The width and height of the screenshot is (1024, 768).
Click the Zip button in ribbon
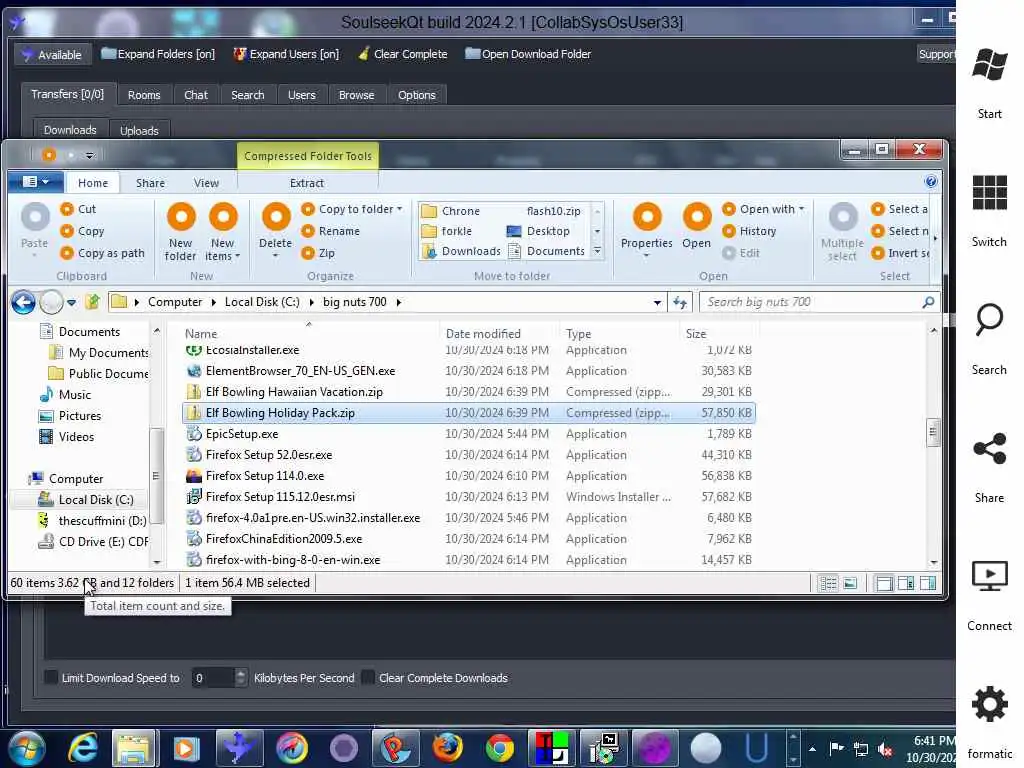[319, 253]
